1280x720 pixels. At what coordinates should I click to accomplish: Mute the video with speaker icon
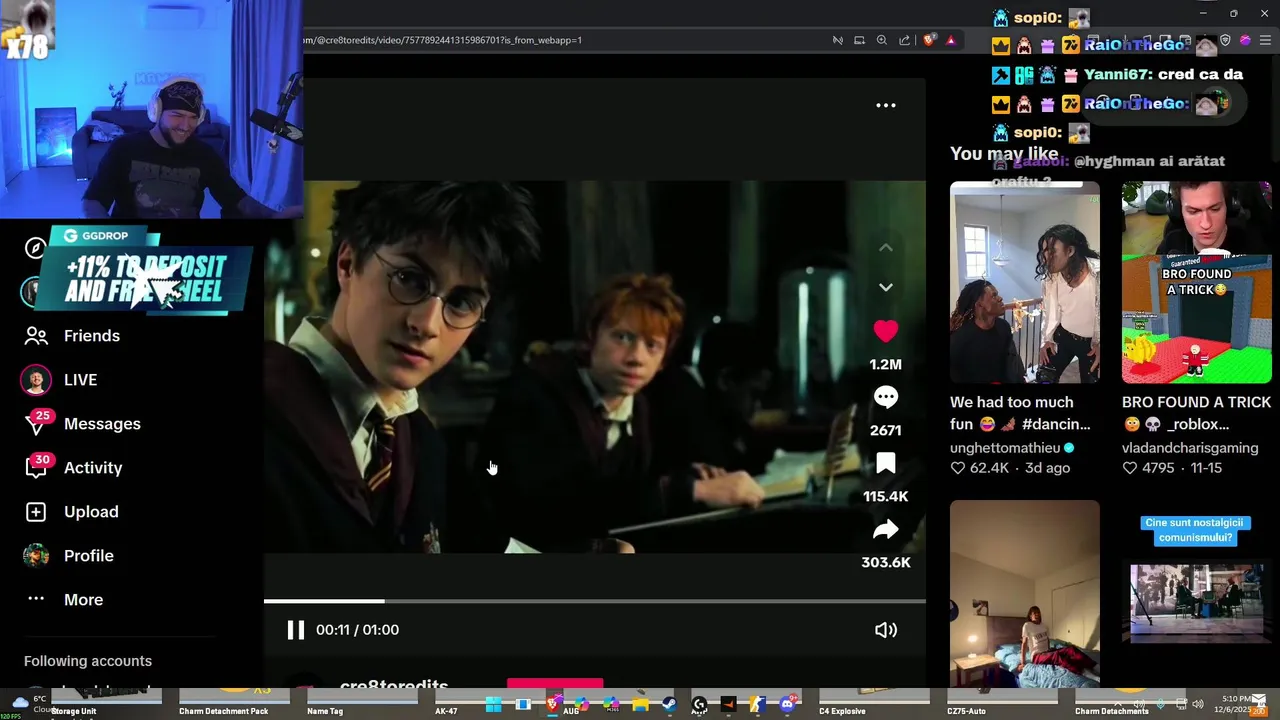(x=886, y=630)
